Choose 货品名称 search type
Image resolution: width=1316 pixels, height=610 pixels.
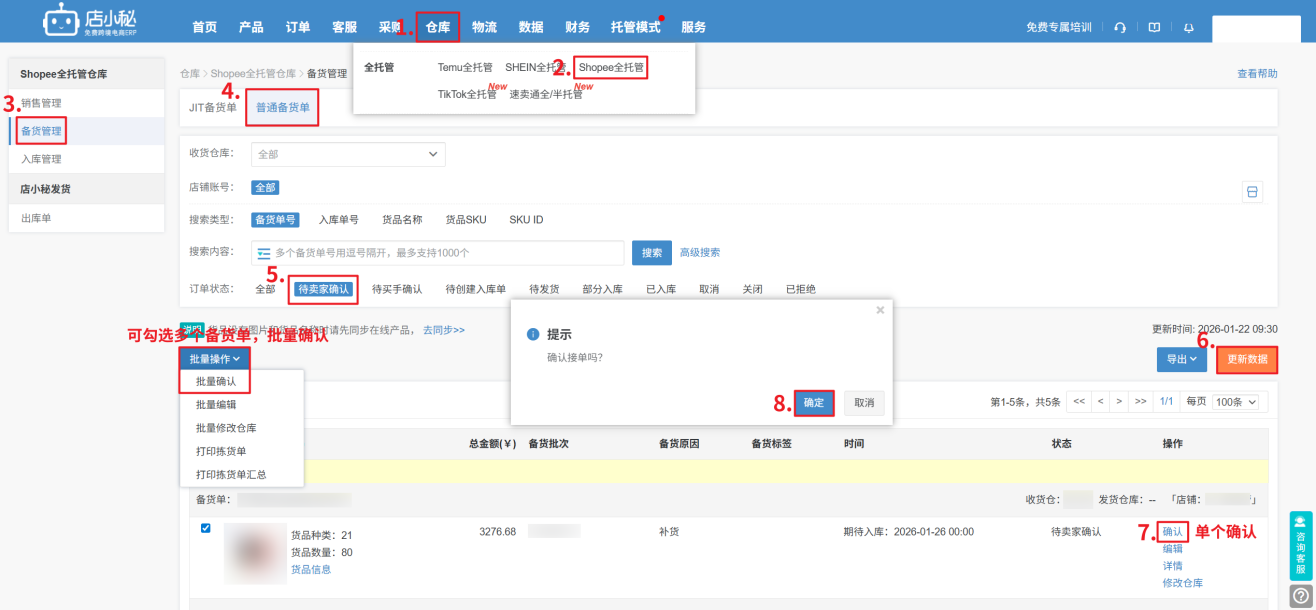click(x=402, y=220)
